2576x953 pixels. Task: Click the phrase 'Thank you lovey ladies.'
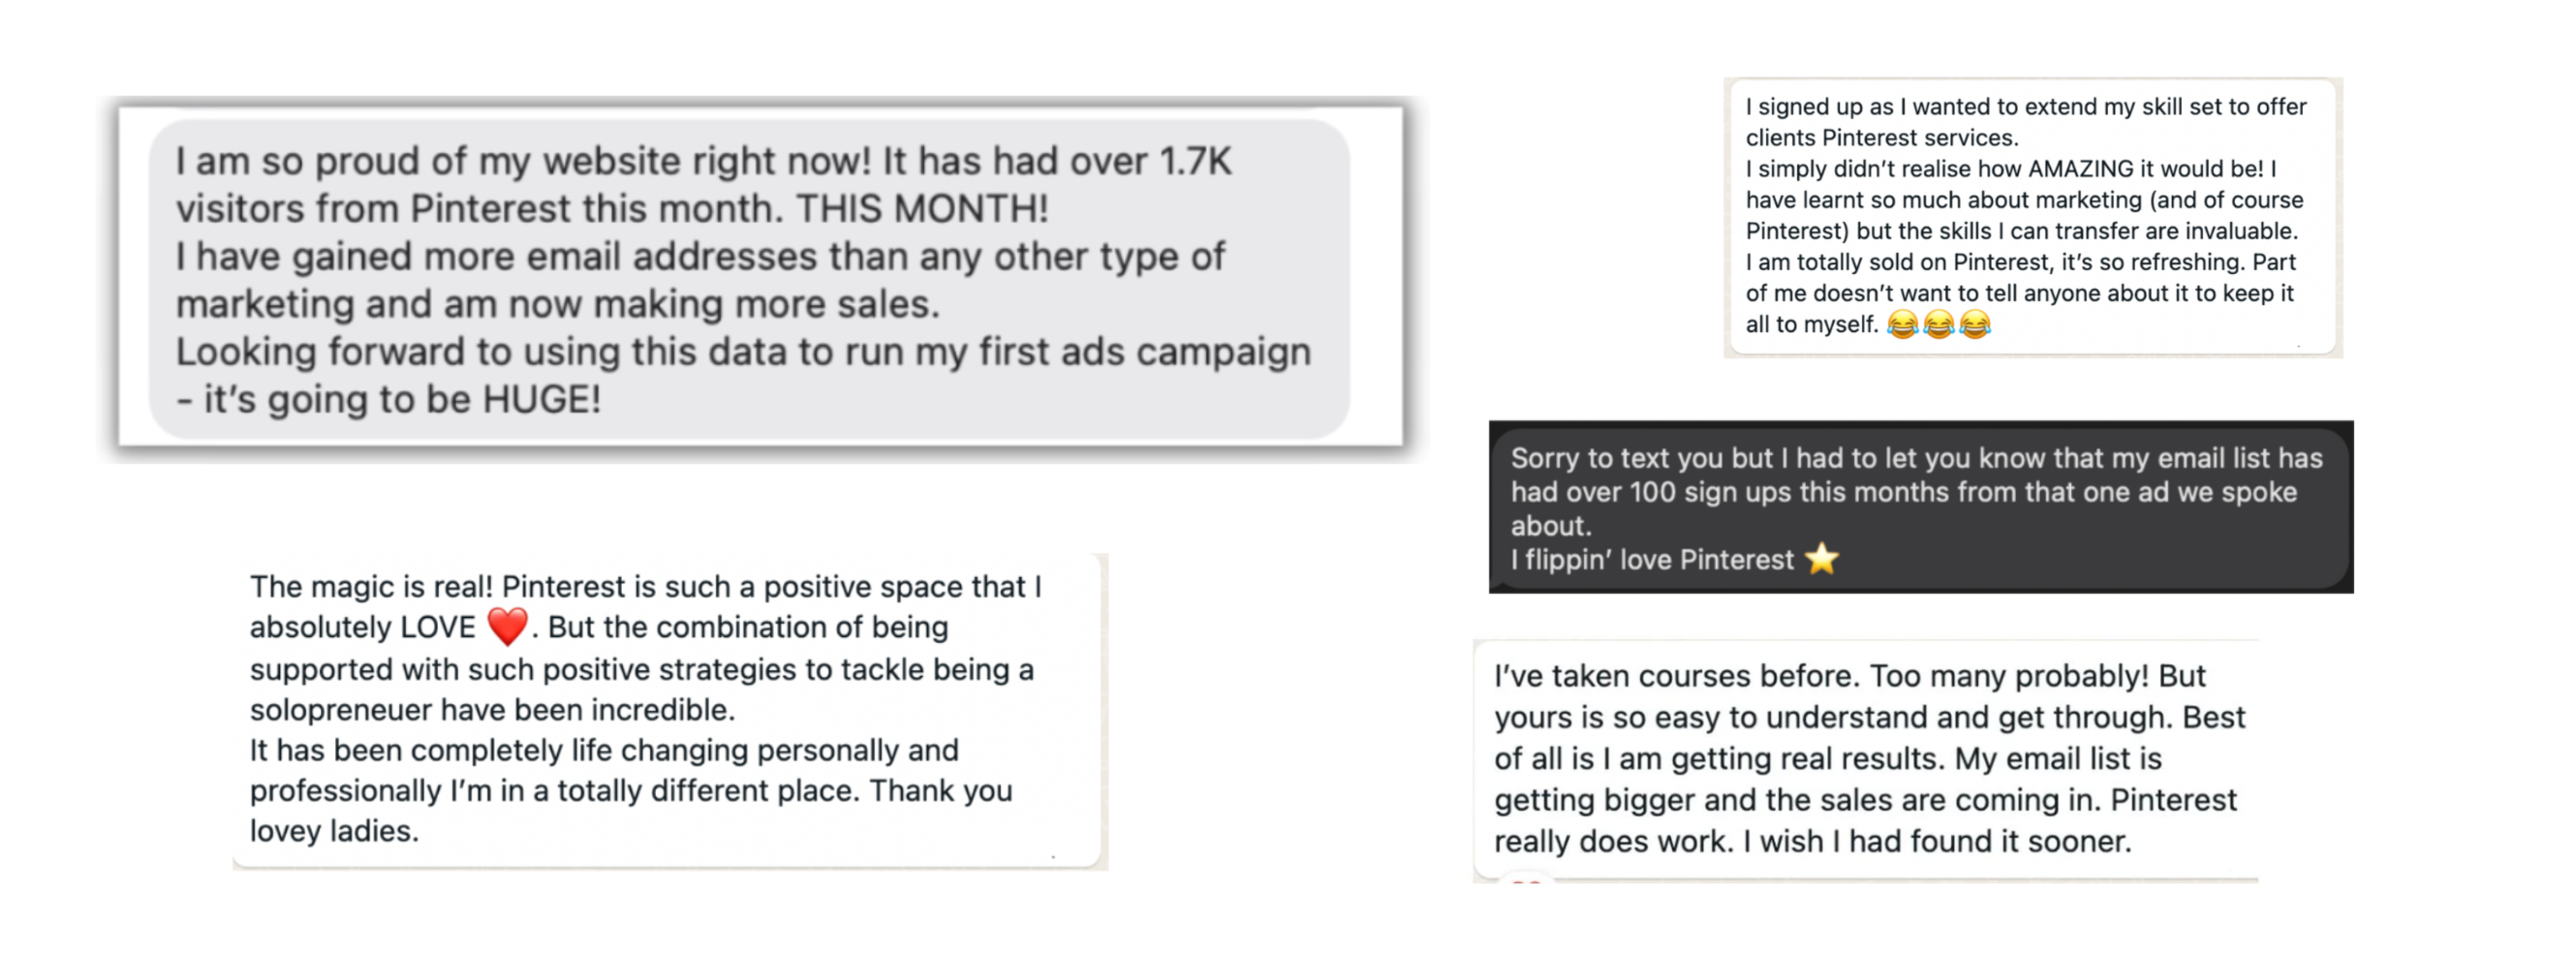point(631,811)
